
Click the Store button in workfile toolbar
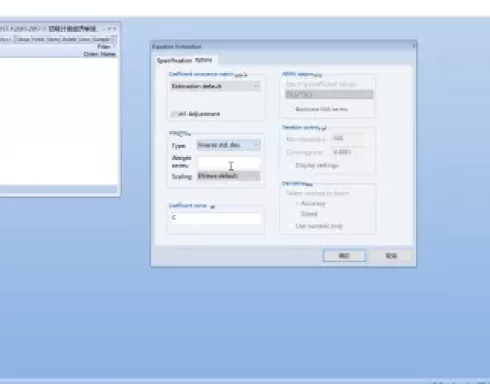[53, 39]
